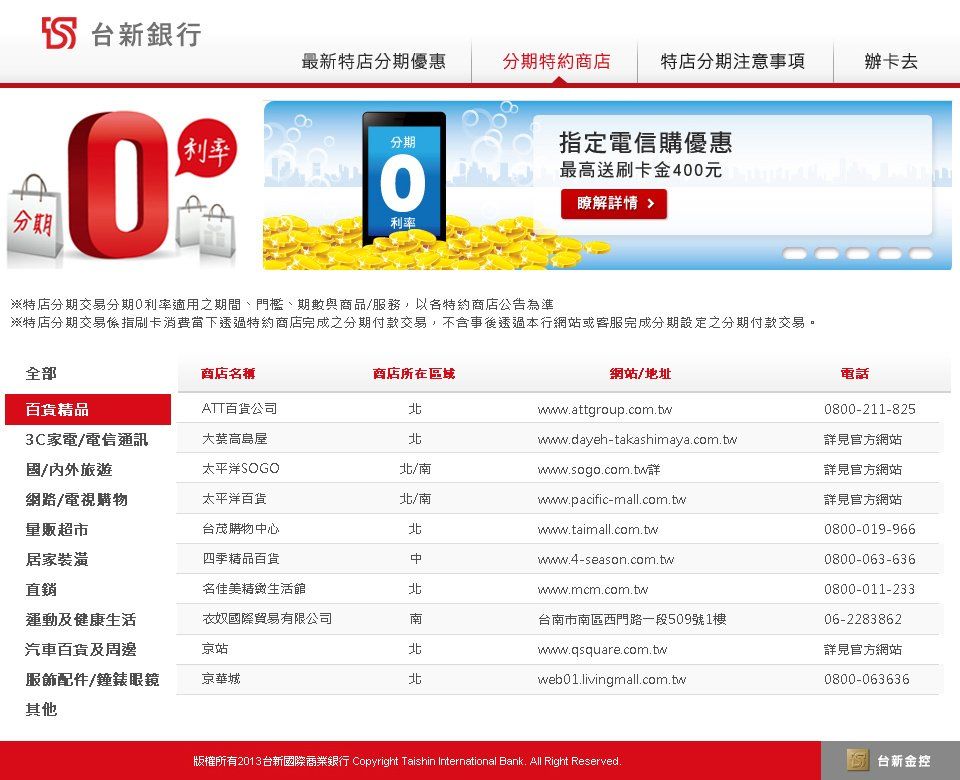This screenshot has height=780, width=960.
Task: Visit the www.4-season.com.tw link
Action: [606, 560]
